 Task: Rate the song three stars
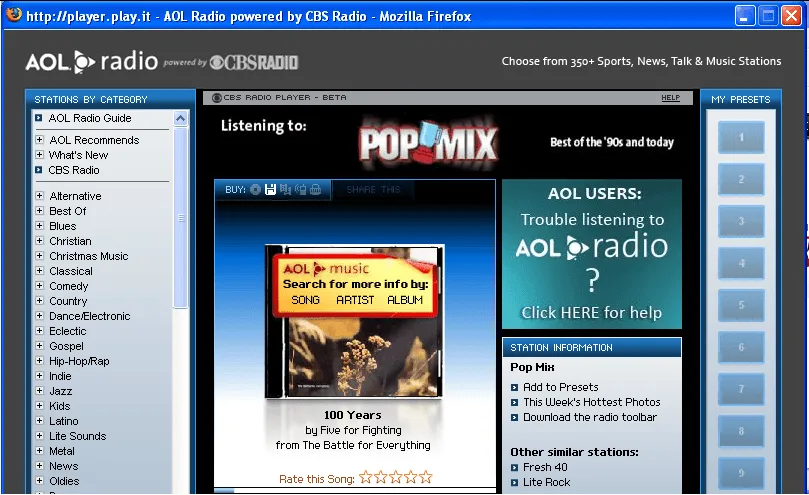click(396, 477)
